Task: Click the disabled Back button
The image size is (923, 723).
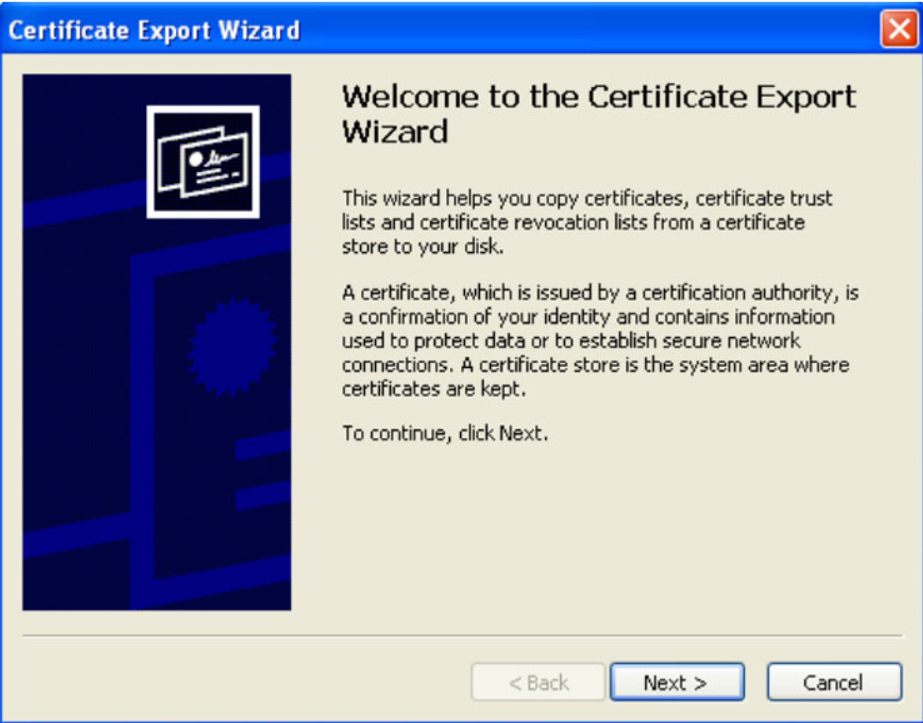Action: tap(537, 681)
